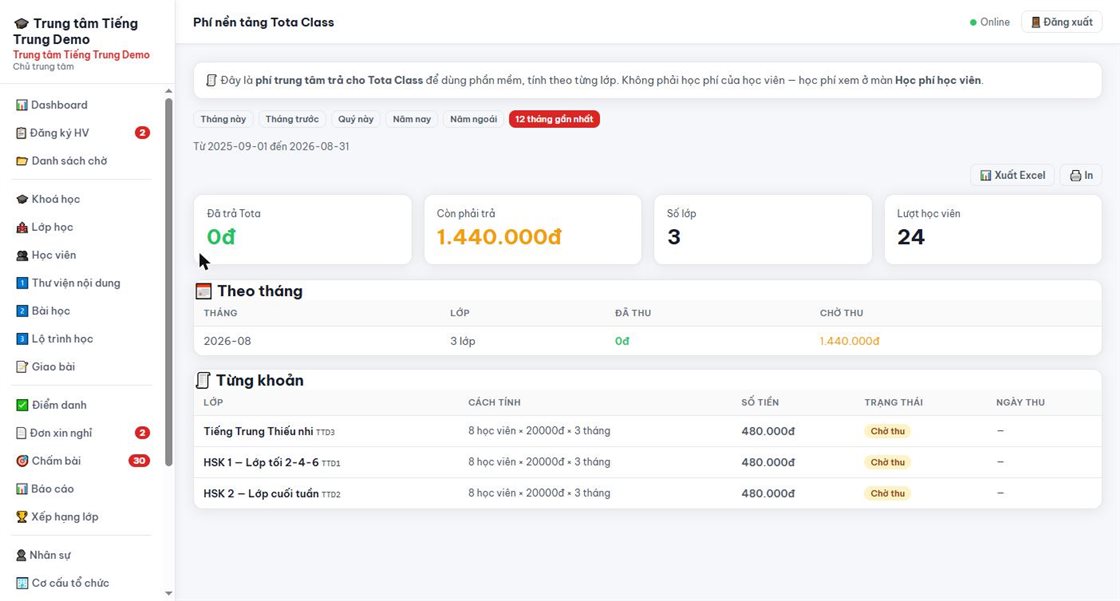
Task: Open Dashboard icon in sidebar
Action: (x=22, y=105)
